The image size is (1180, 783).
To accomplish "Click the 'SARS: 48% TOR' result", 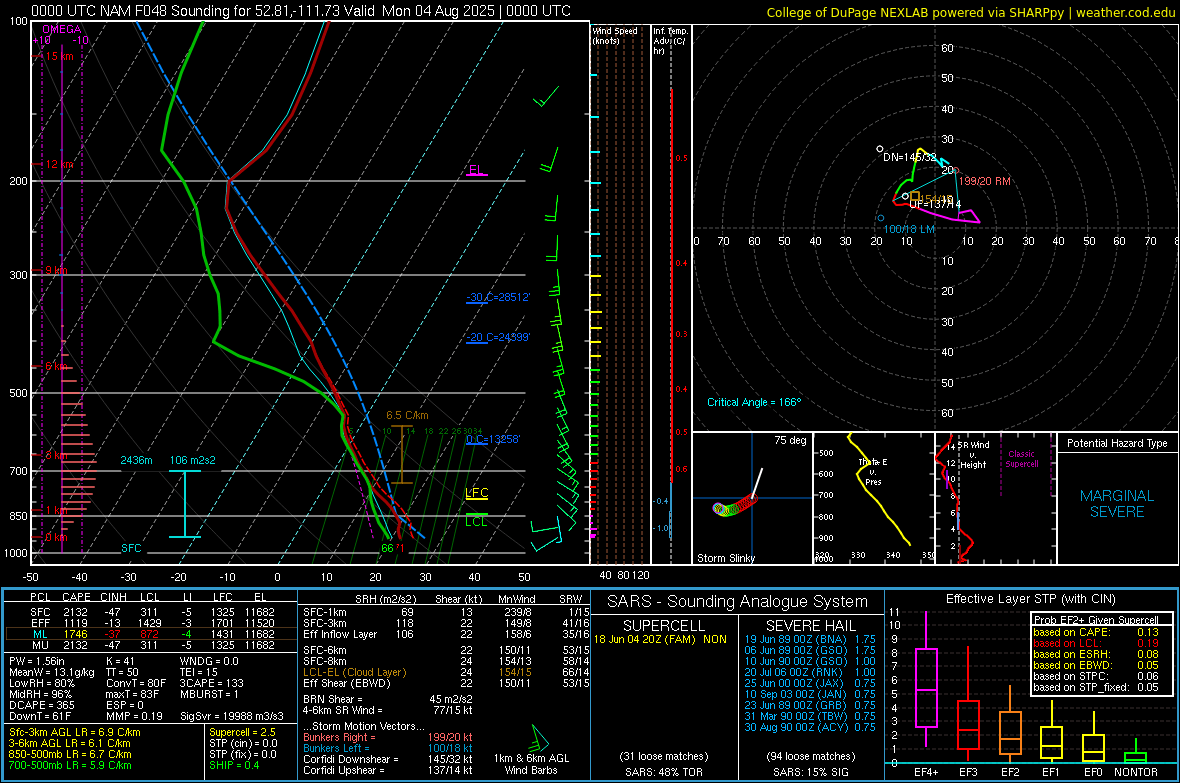I will [x=663, y=772].
